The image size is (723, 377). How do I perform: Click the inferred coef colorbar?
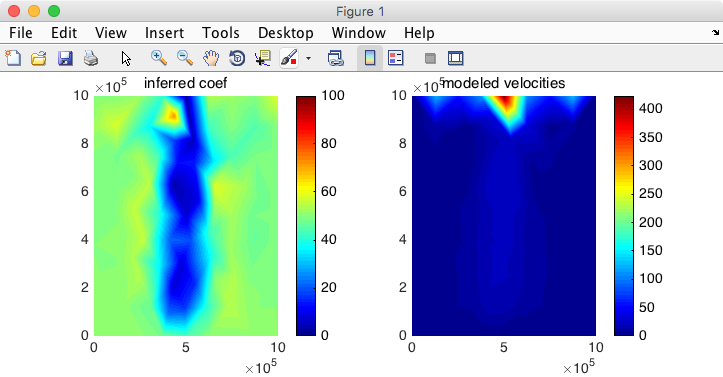306,215
